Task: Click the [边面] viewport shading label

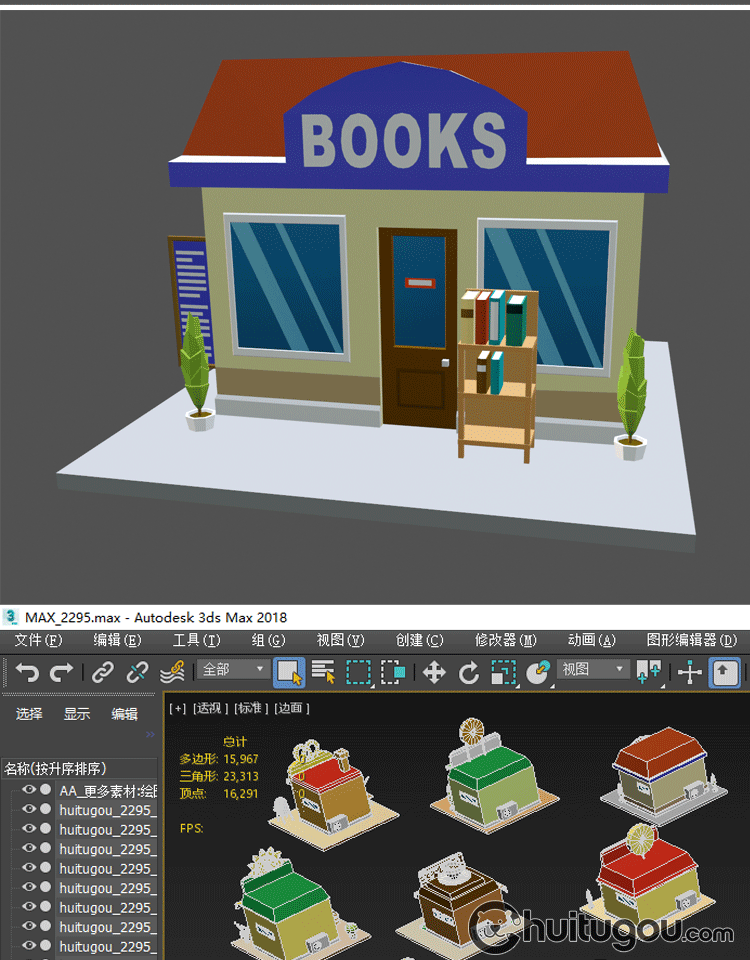Action: tap(293, 708)
